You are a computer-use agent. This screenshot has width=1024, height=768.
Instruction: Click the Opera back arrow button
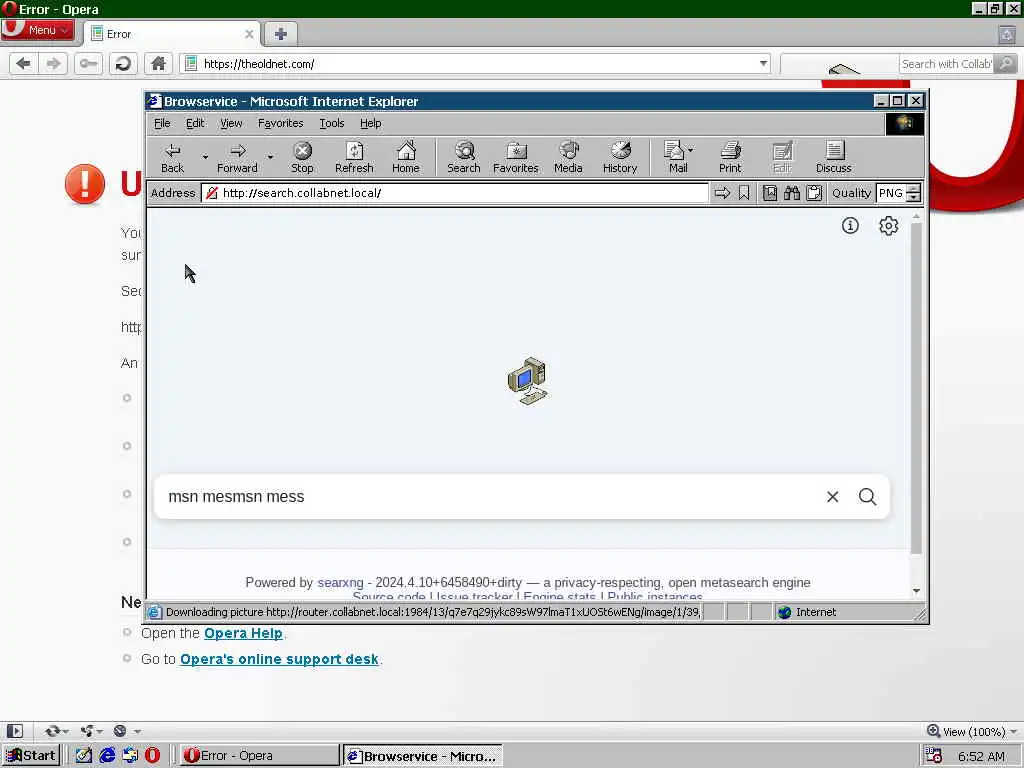click(x=24, y=63)
